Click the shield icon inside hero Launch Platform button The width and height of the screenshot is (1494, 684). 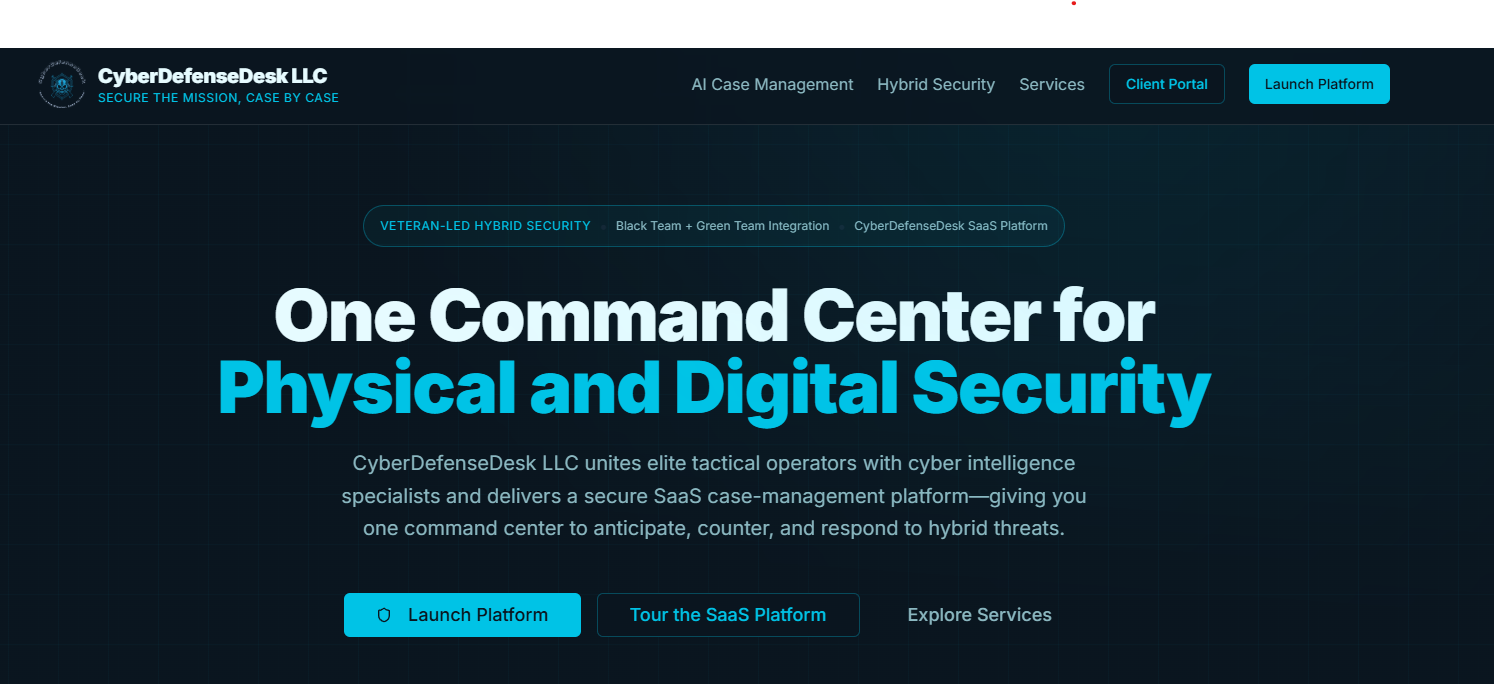(x=384, y=615)
